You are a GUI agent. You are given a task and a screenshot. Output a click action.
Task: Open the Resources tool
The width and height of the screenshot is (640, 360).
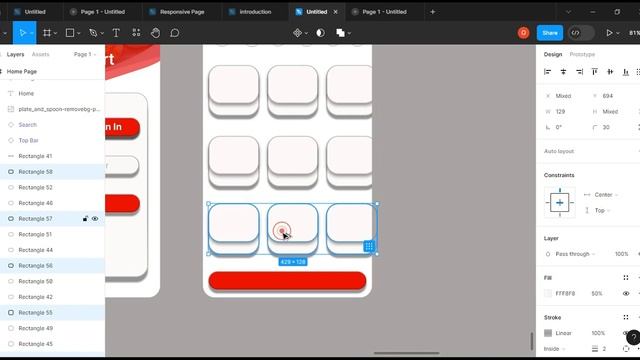136,33
